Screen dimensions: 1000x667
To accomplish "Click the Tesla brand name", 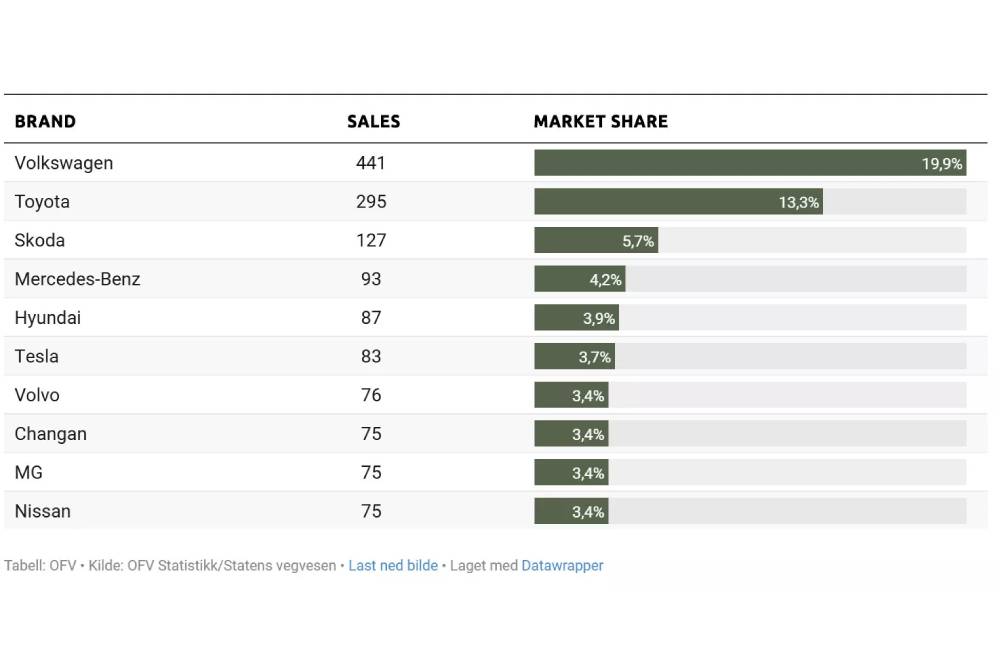I will click(37, 357).
